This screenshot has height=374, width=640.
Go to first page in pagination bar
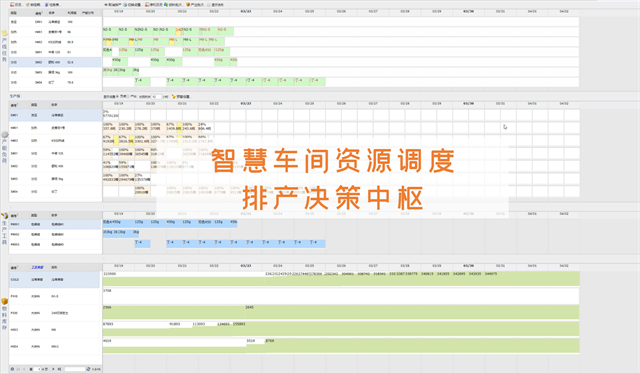[18, 369]
